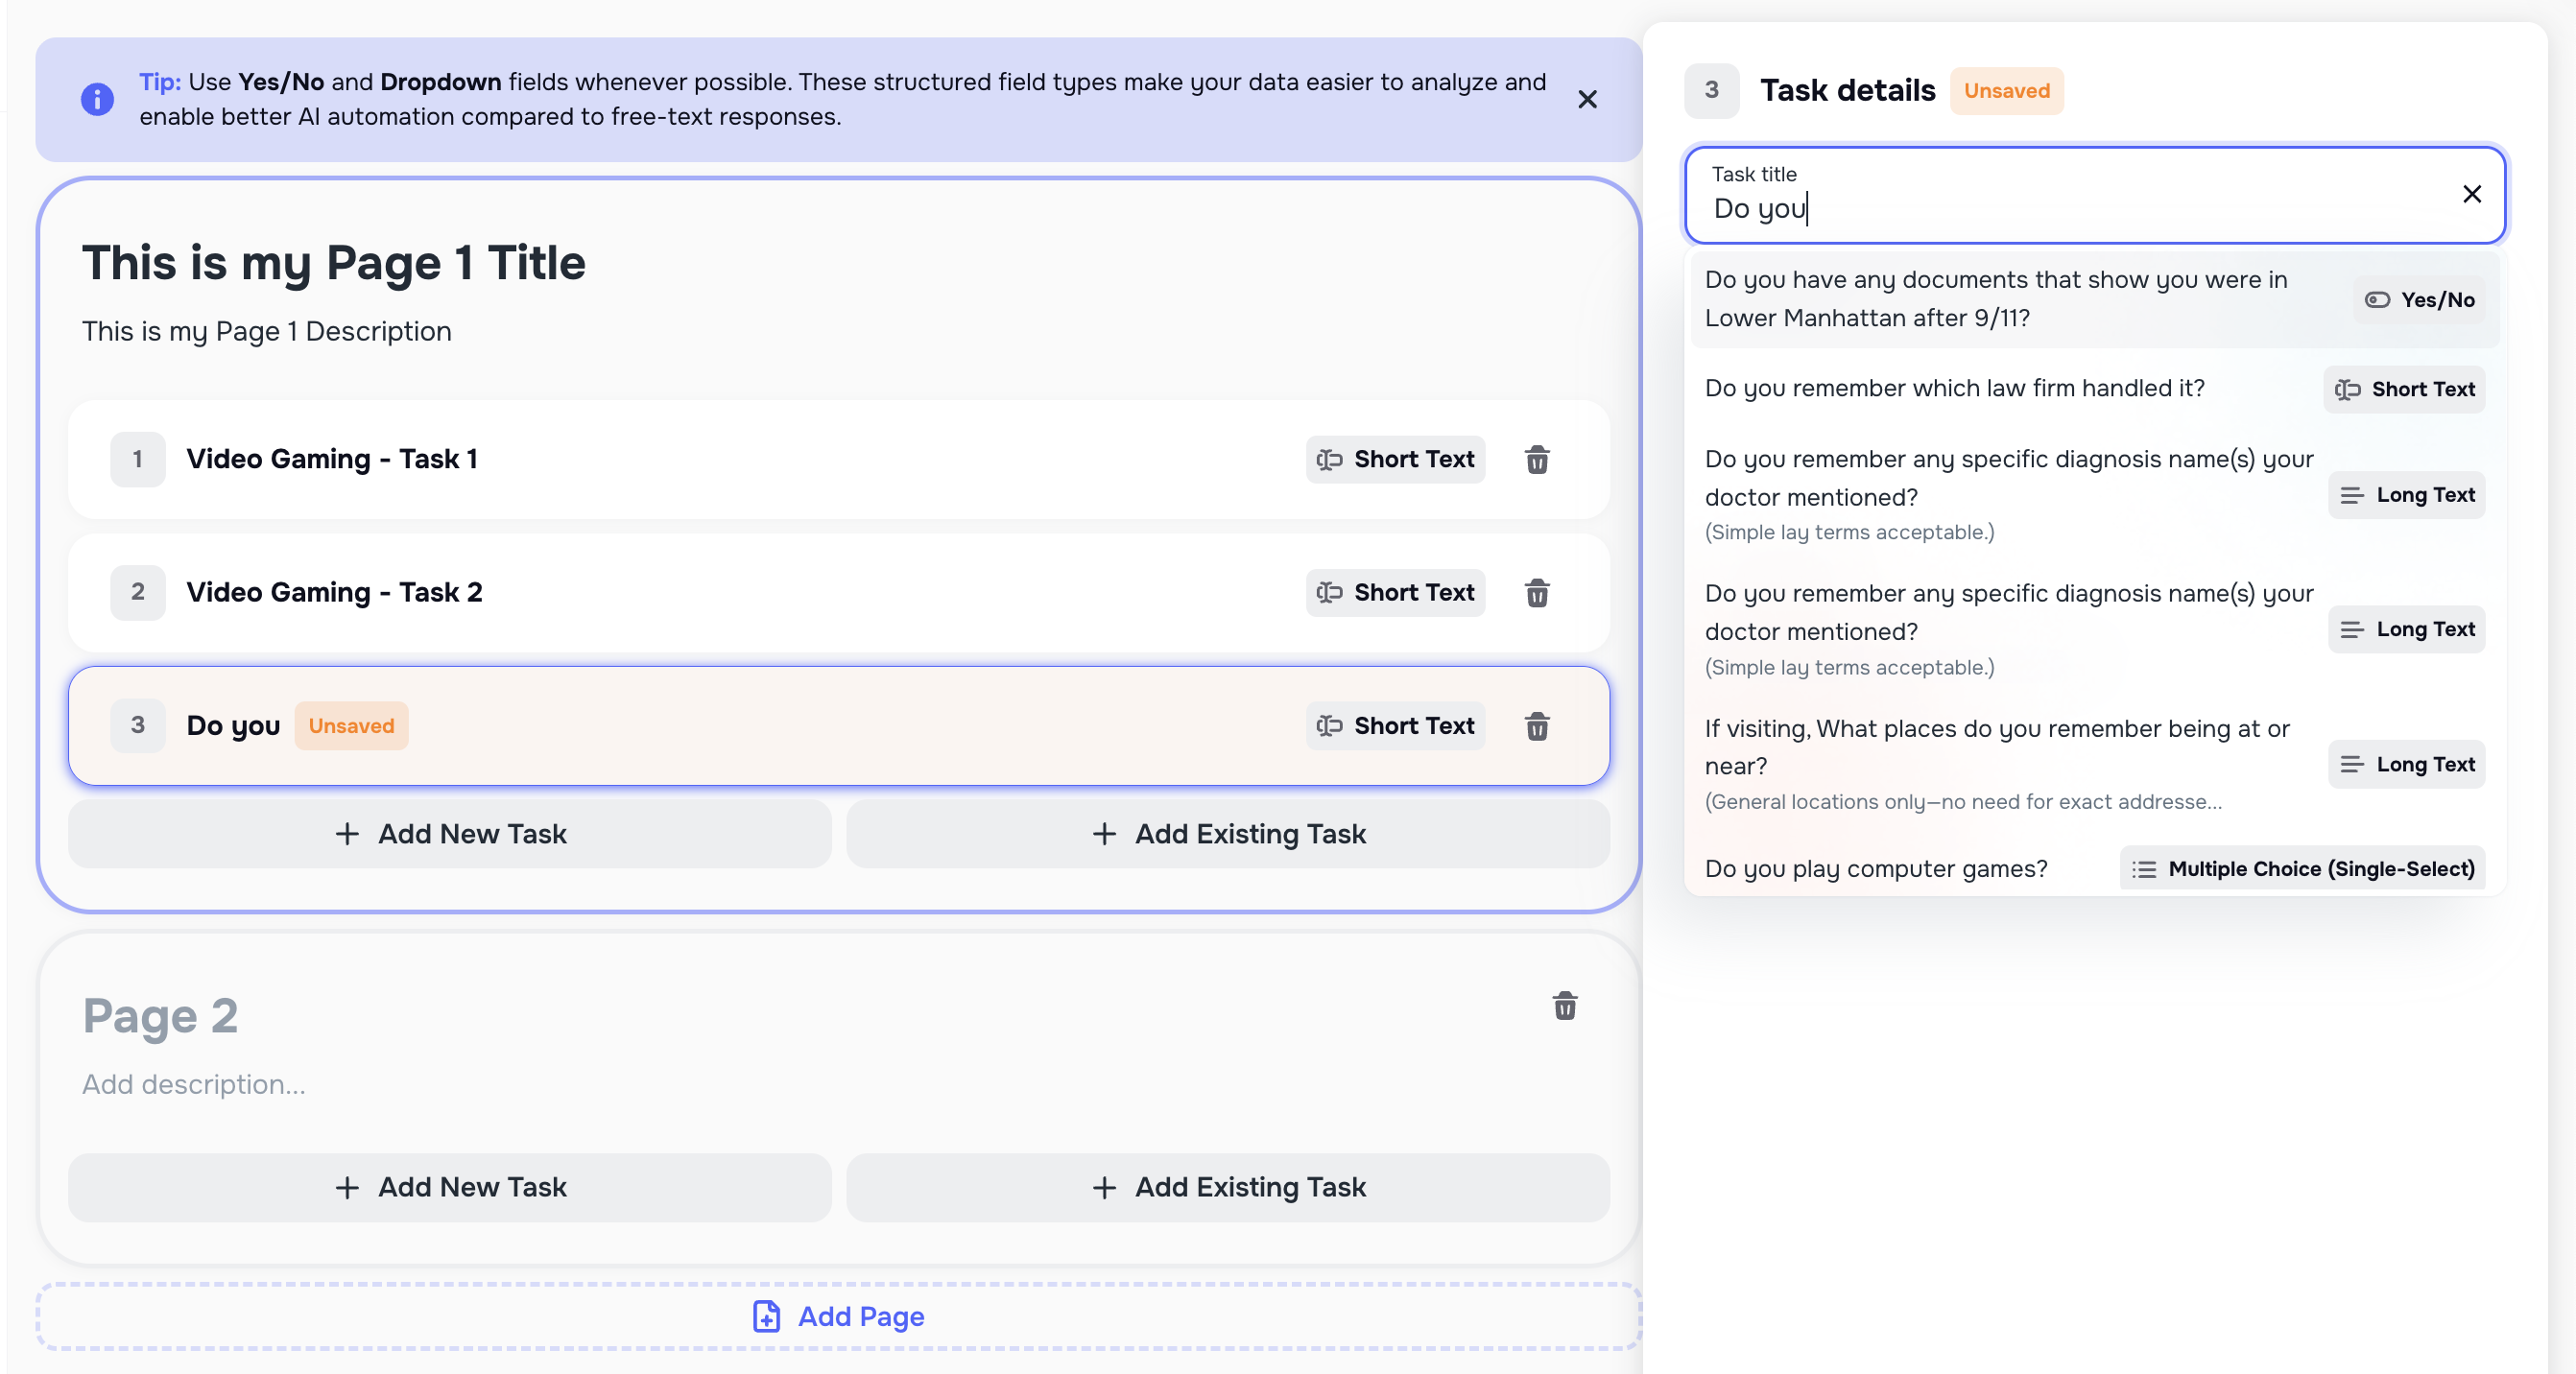Image resolution: width=2576 pixels, height=1374 pixels.
Task: Click the info icon in the tip banner
Action: 96,99
